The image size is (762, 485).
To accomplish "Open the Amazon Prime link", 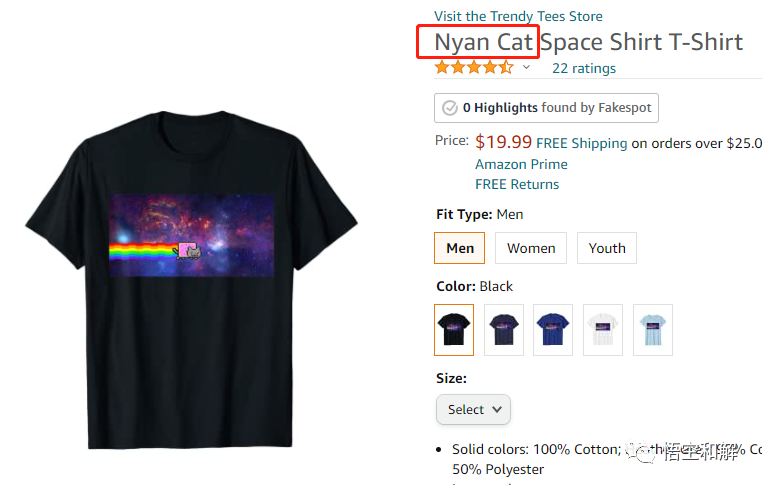I will click(x=521, y=164).
